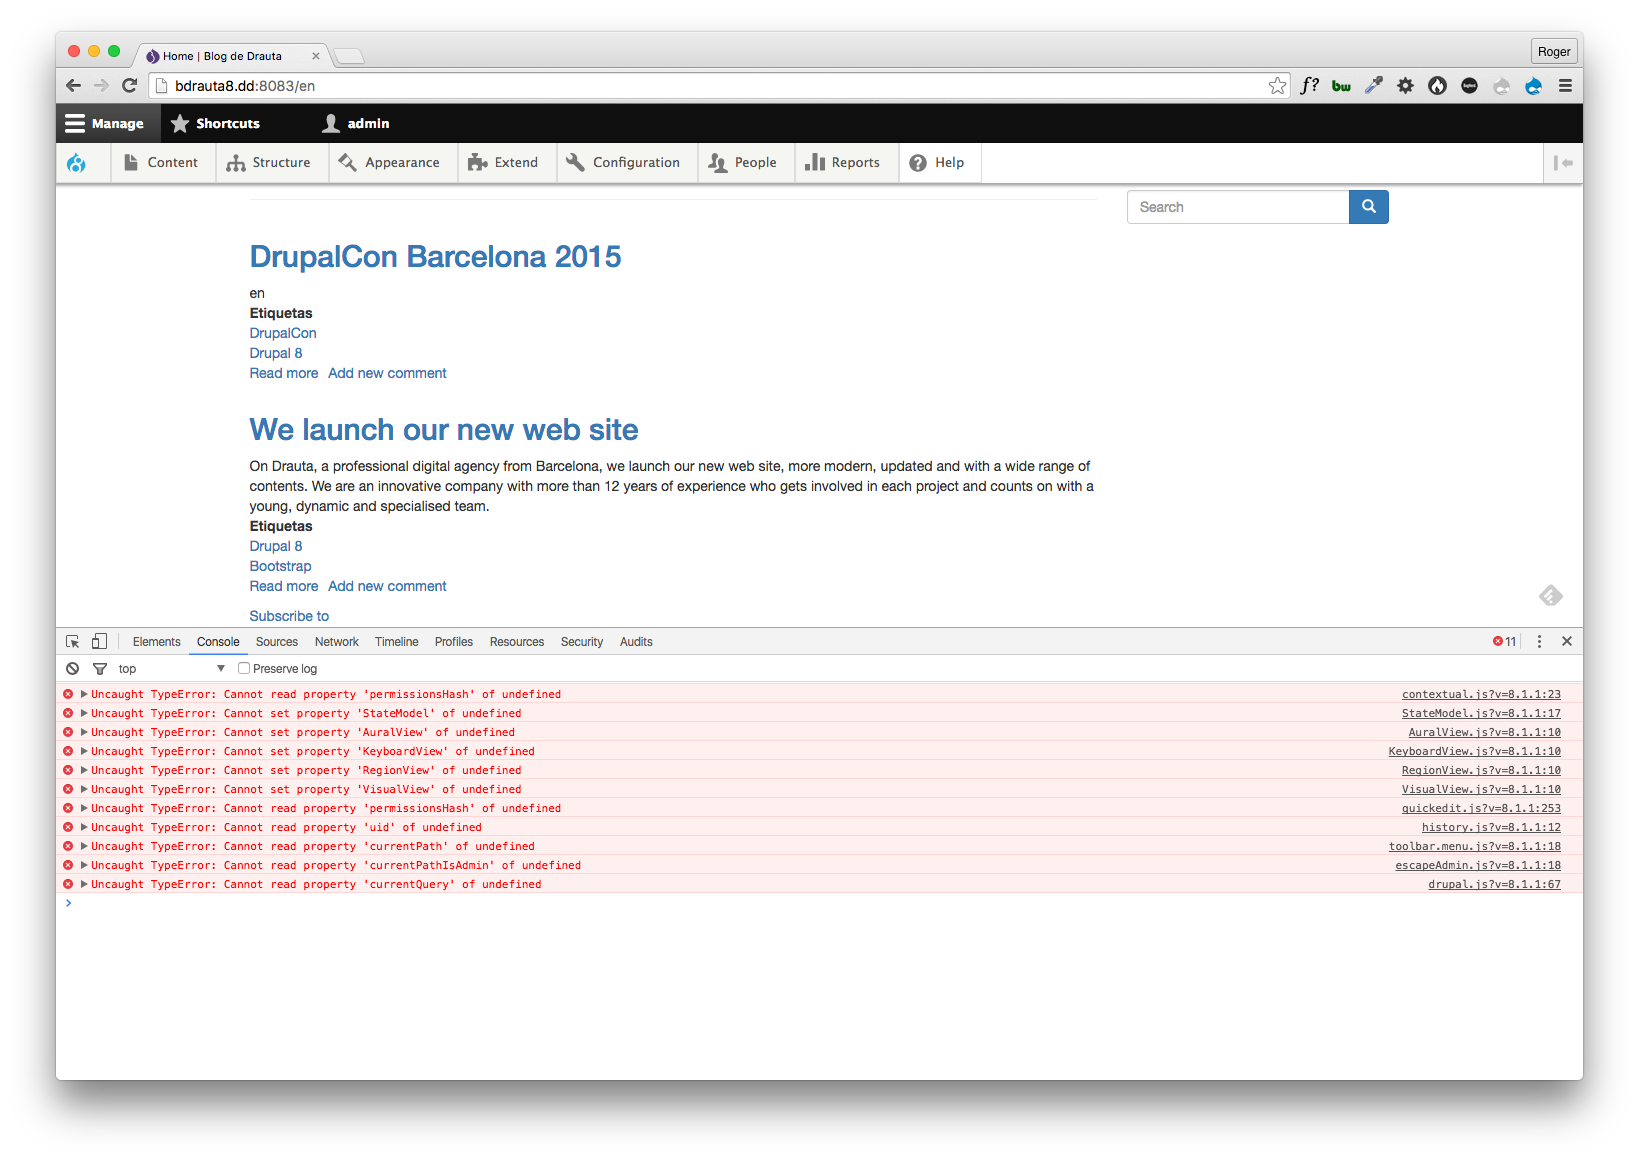Open the contextual.js?v=8.1.1:23 source link
This screenshot has width=1639, height=1160.
[x=1481, y=694]
